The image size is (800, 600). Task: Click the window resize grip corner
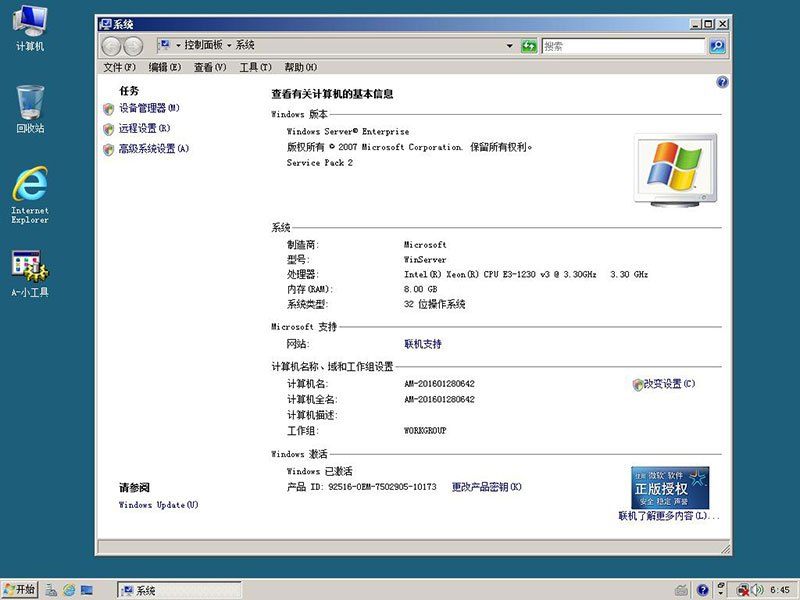pos(726,549)
